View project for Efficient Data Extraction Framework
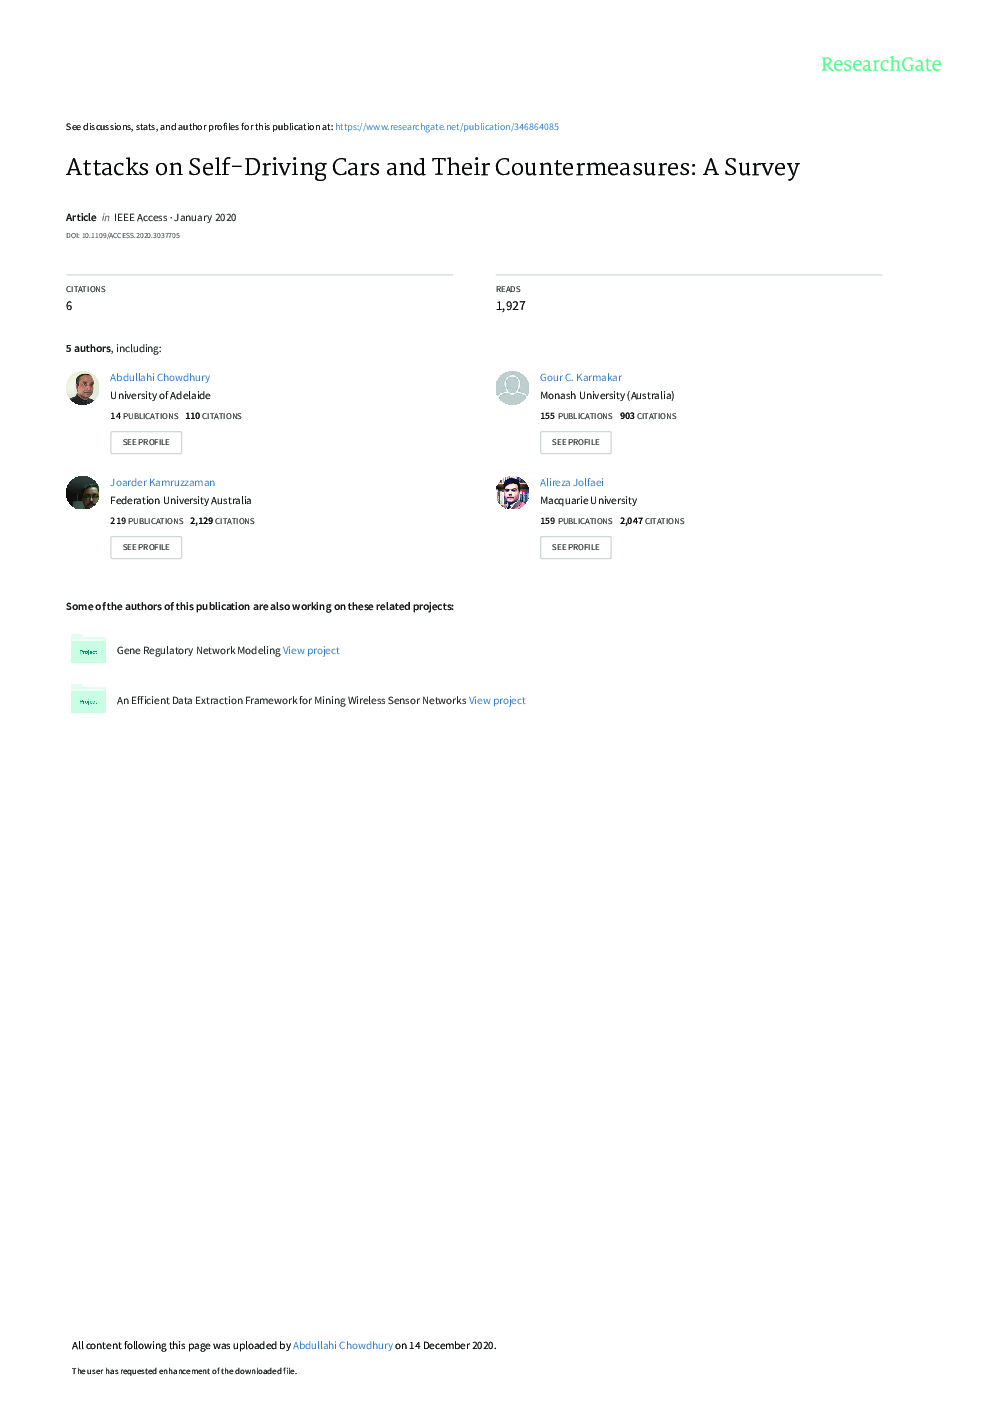Screen dimensions: 992x1402 497,700
